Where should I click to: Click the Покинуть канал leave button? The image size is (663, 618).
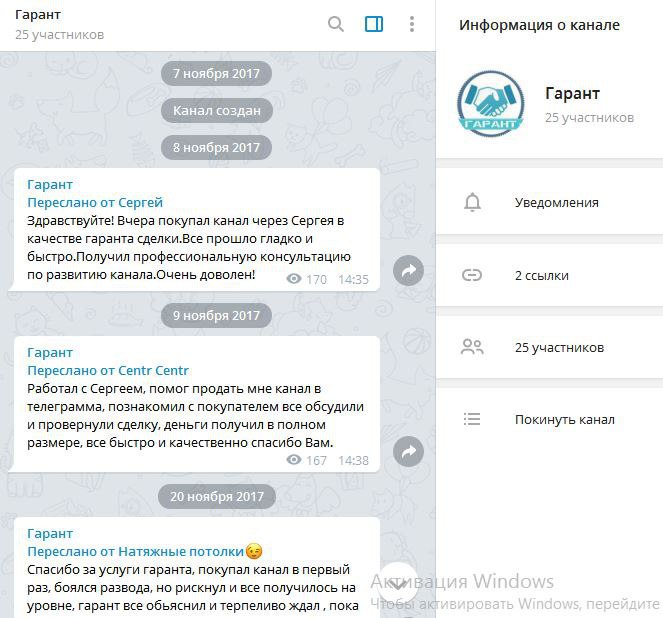[x=564, y=420]
